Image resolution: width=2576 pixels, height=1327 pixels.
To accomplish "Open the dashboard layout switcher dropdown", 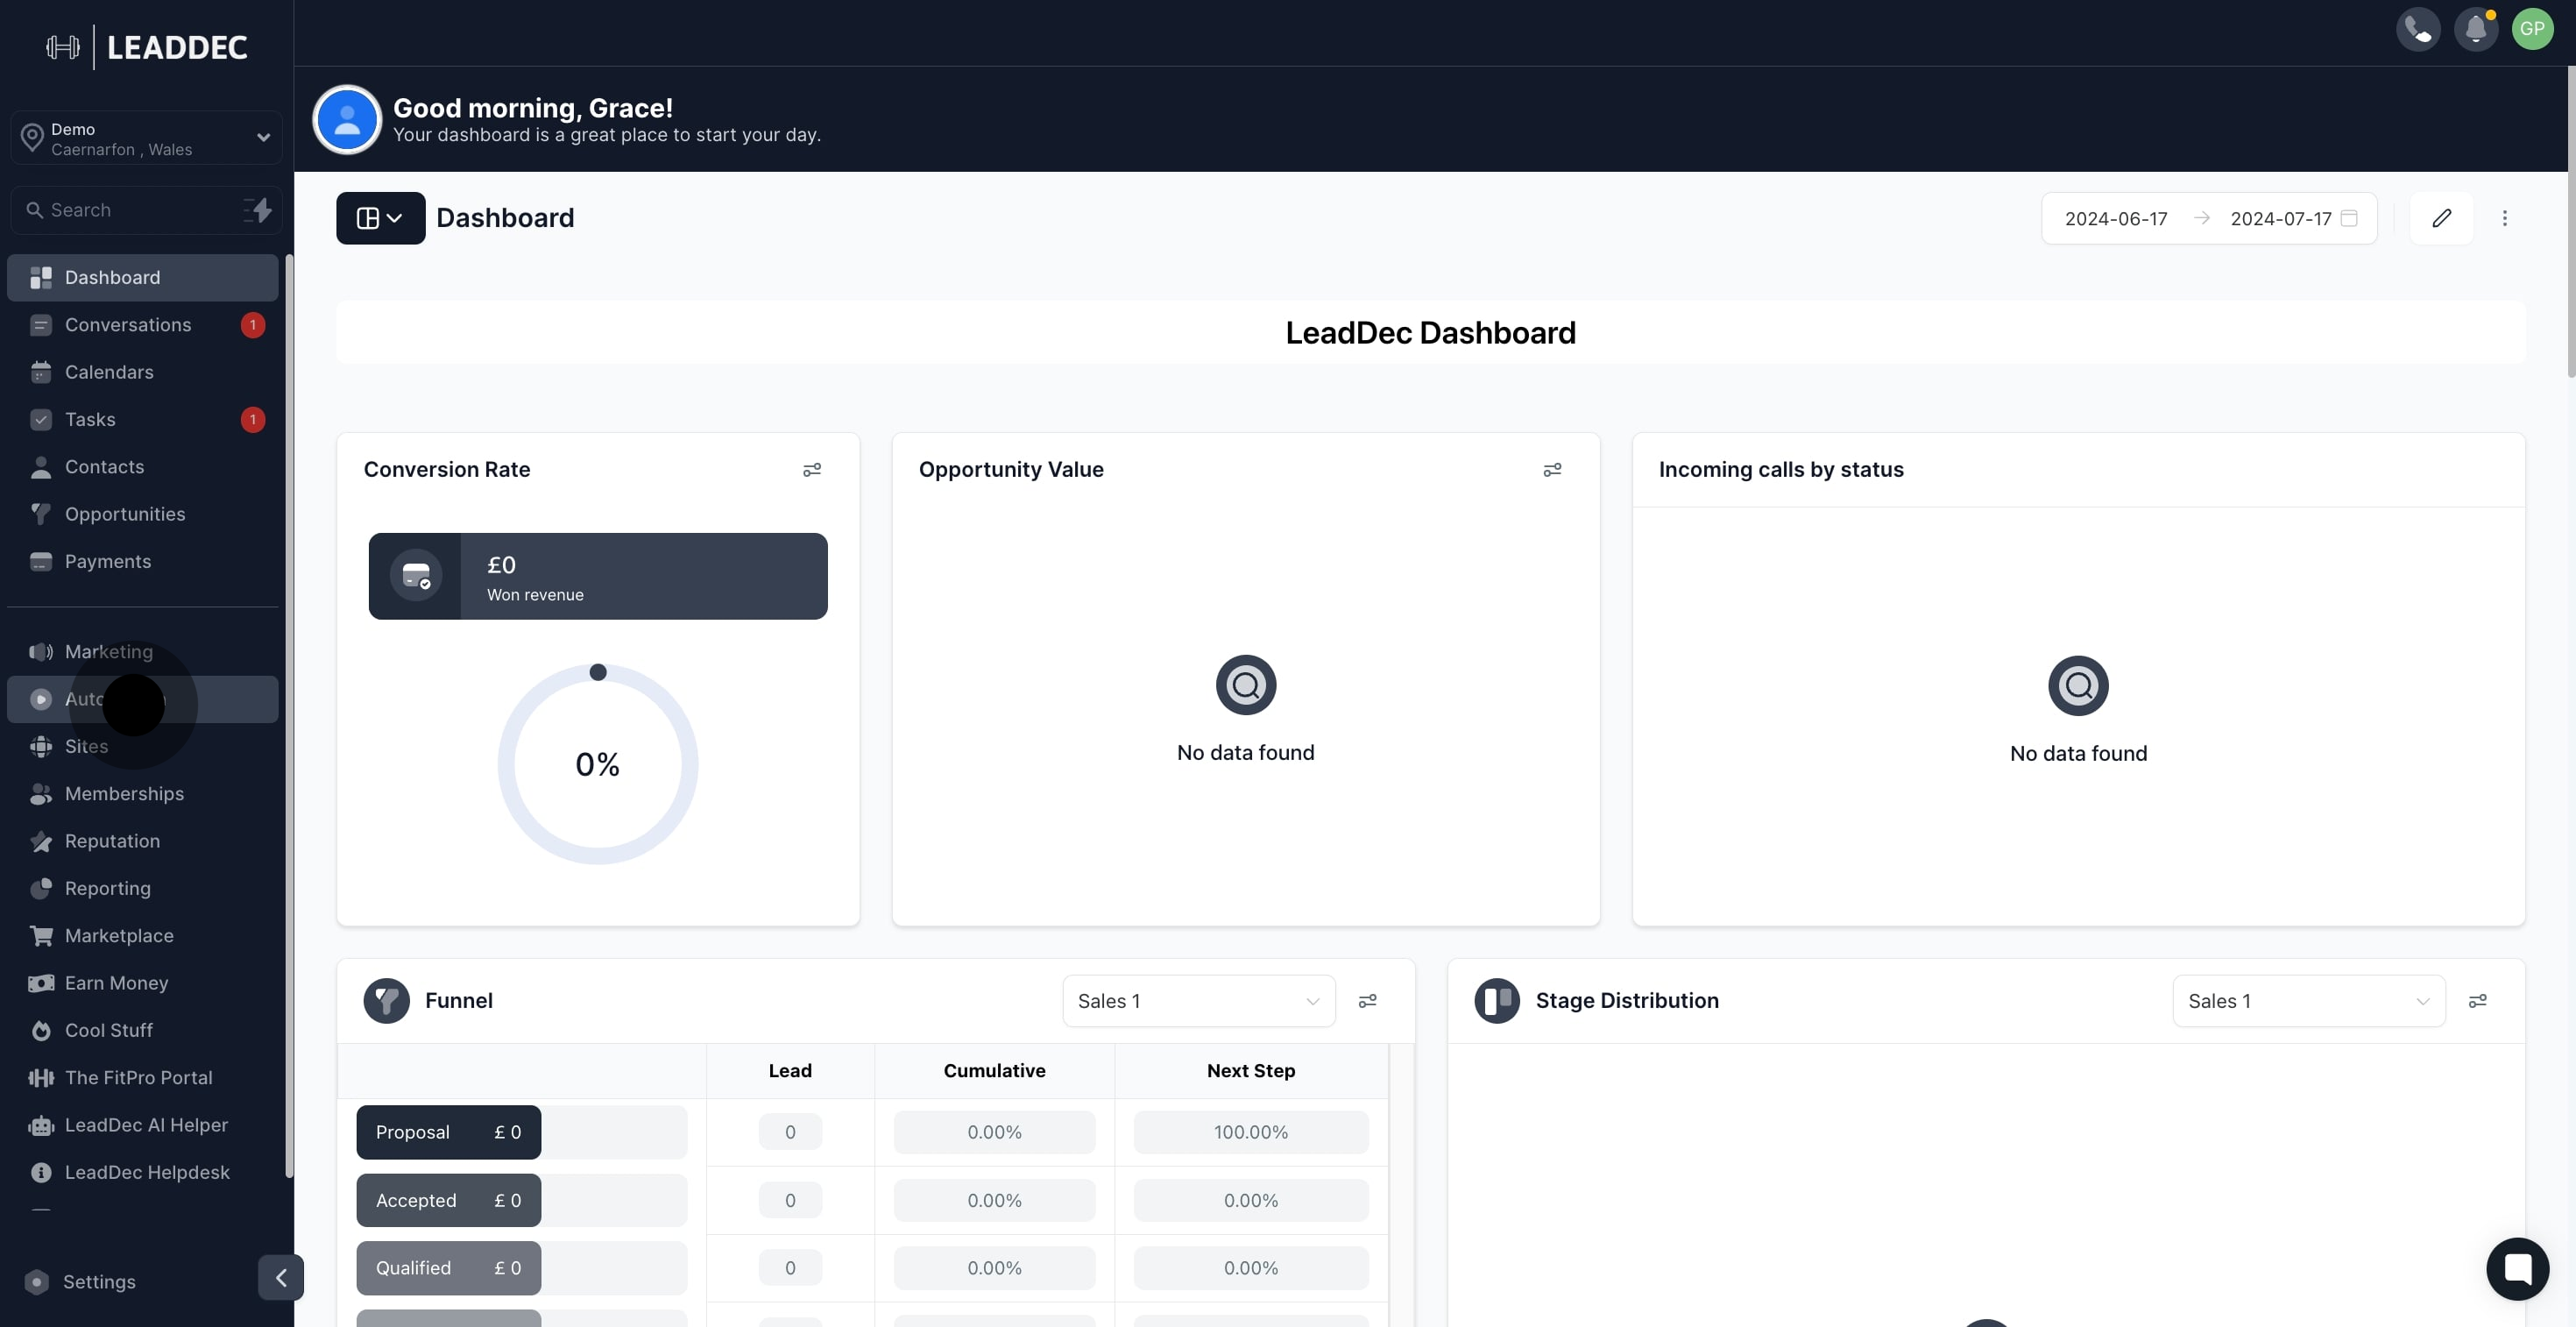I will [380, 218].
